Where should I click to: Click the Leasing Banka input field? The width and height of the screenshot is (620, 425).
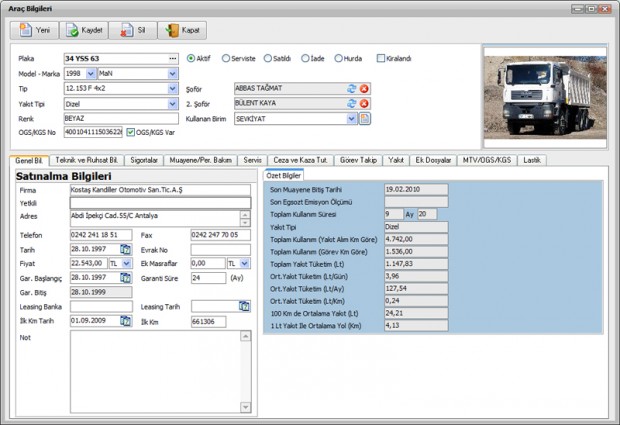101,306
